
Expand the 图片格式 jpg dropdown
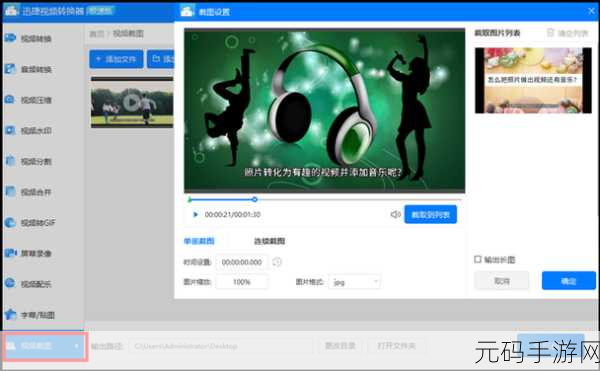coord(355,282)
